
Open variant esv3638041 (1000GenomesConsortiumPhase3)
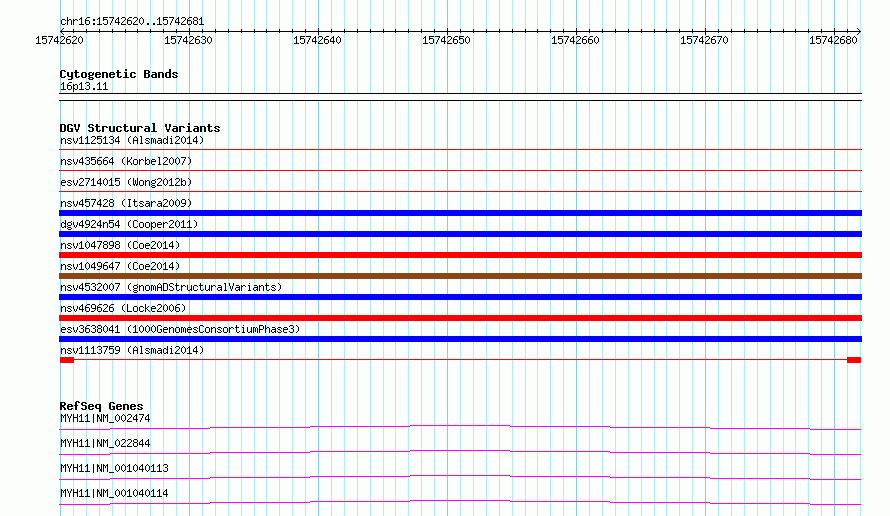pos(180,329)
